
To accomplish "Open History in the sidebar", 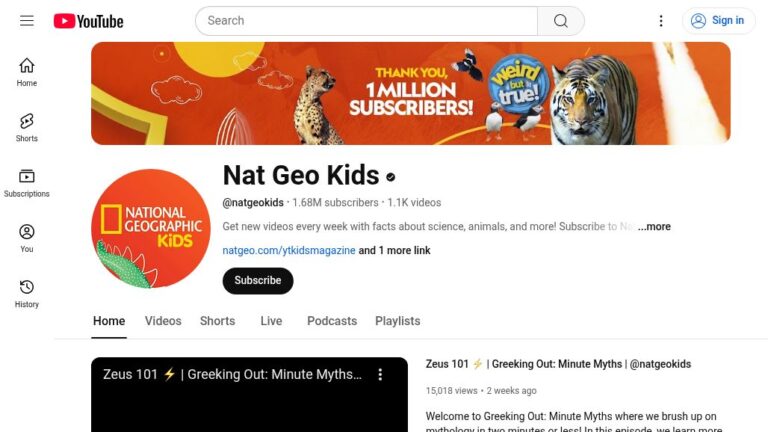I will (x=27, y=293).
